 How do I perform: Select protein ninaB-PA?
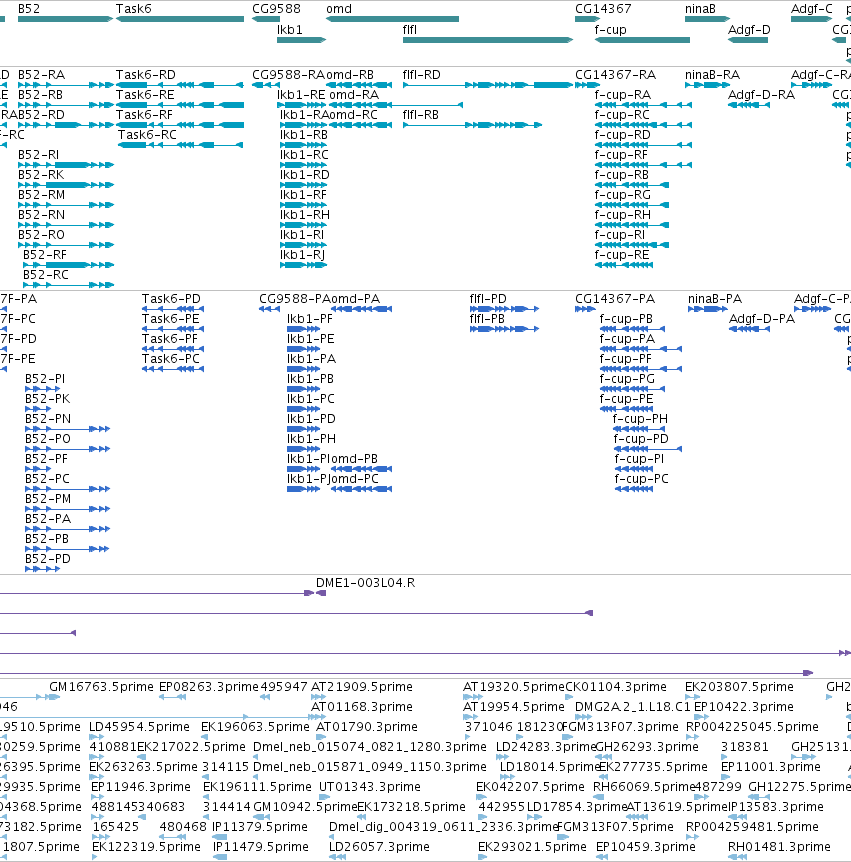[x=708, y=309]
